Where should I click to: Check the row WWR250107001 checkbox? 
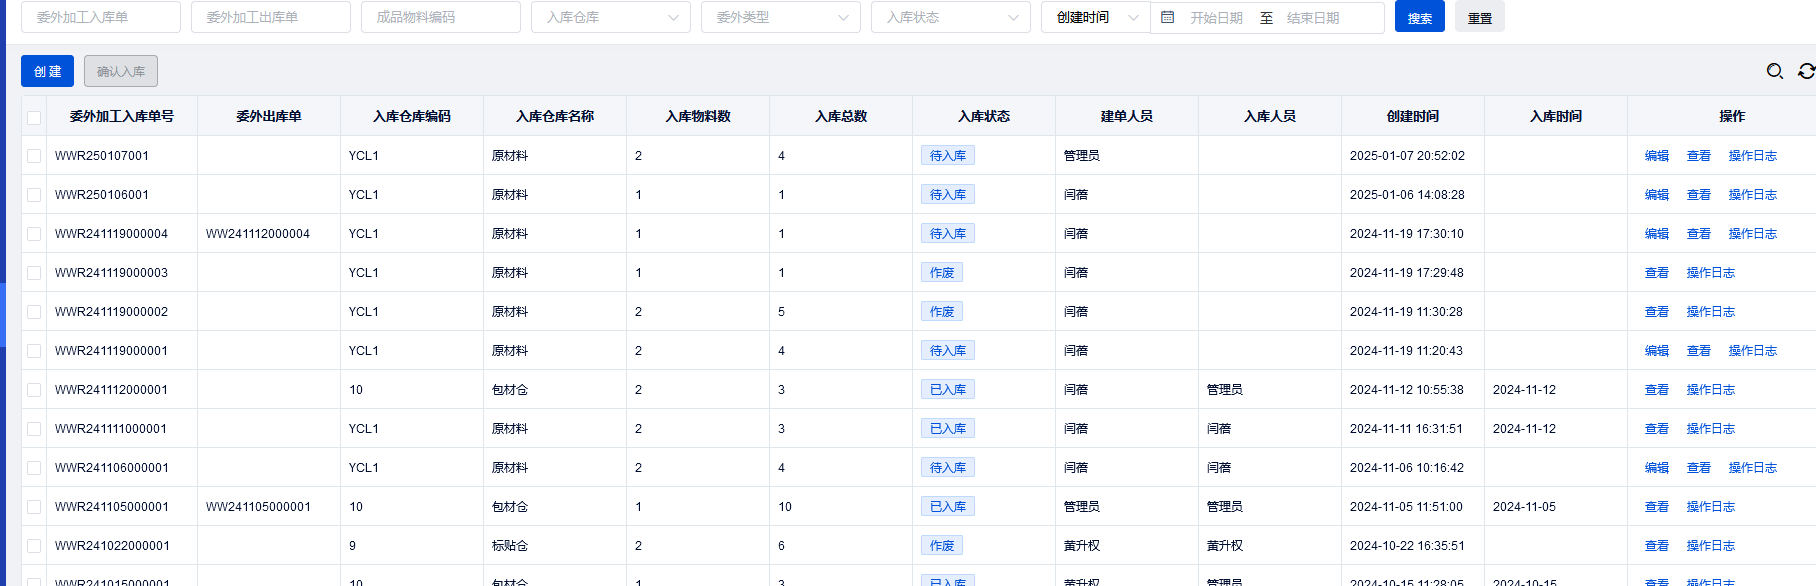click(x=34, y=156)
